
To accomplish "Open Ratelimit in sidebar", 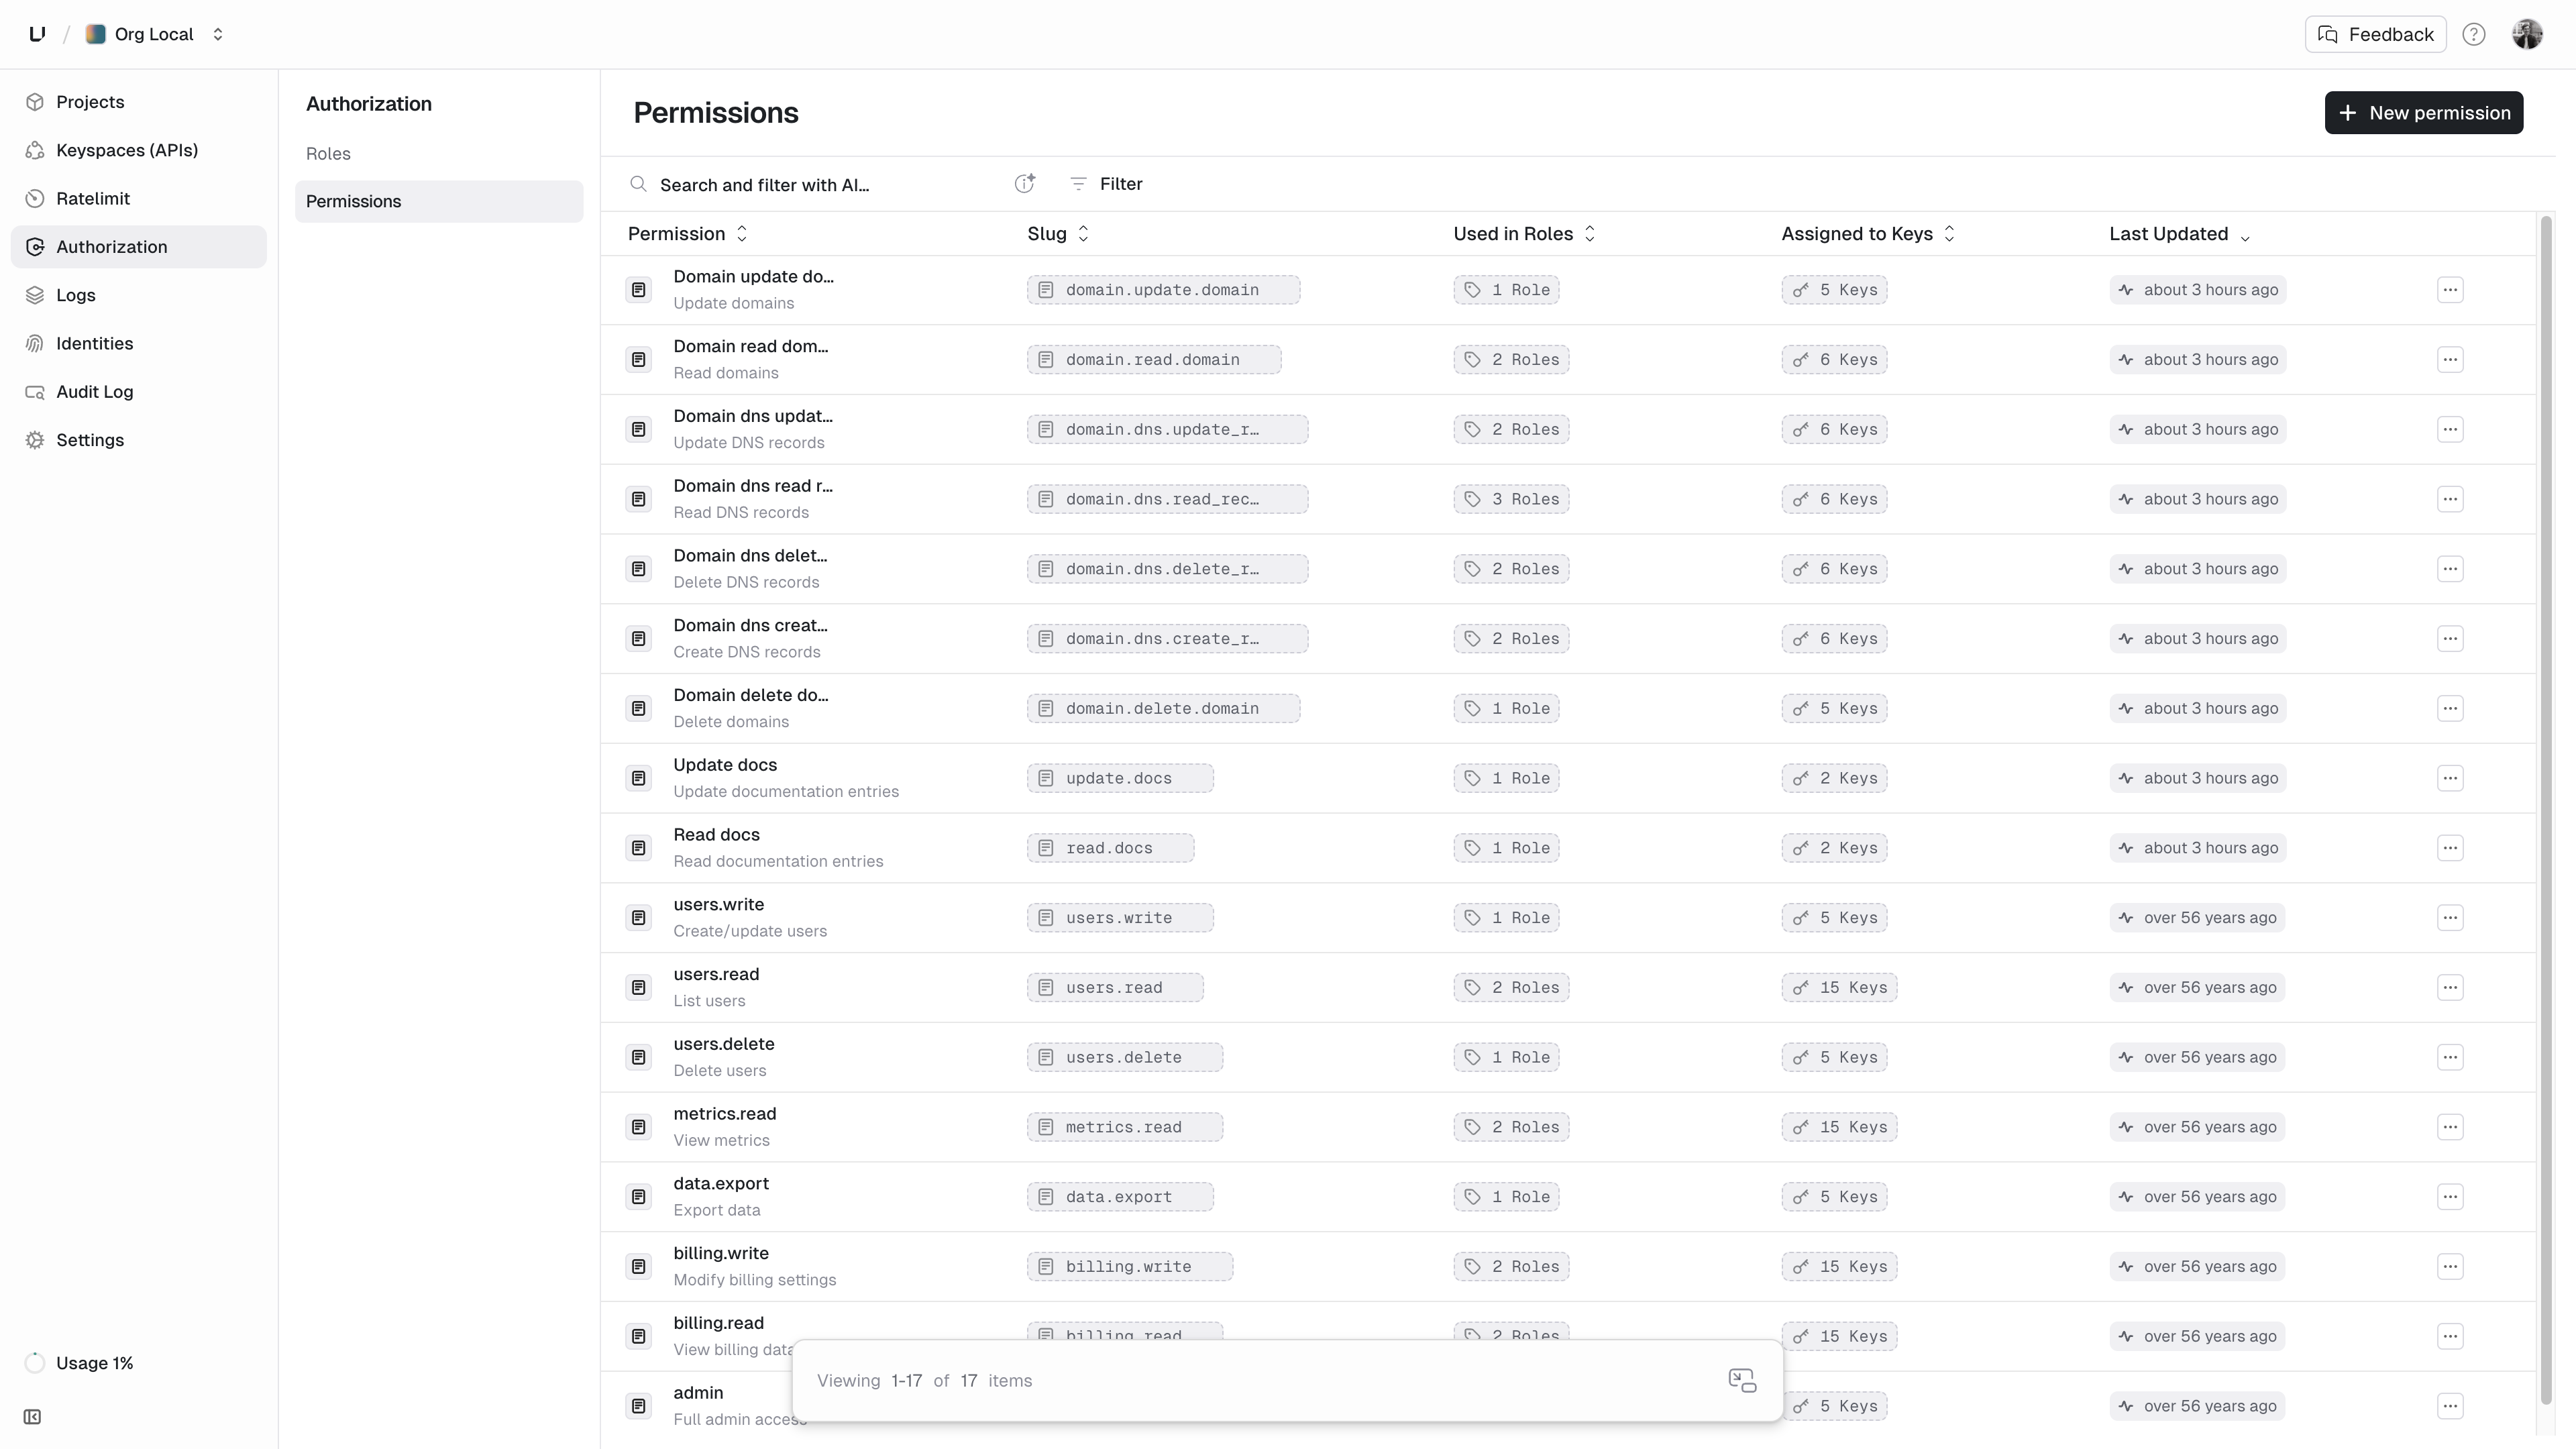I will [x=139, y=198].
